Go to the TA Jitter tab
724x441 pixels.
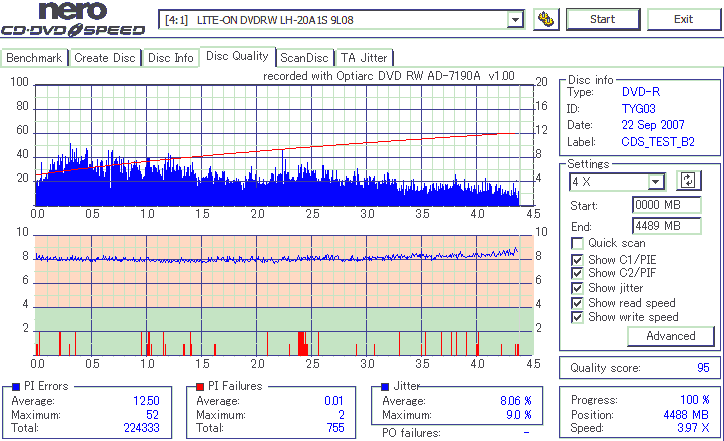(364, 58)
